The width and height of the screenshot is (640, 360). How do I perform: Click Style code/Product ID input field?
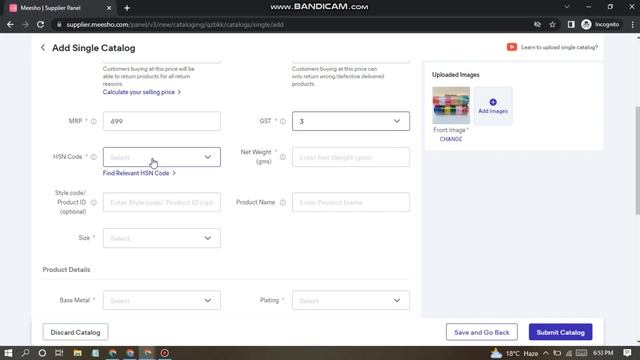click(x=162, y=202)
